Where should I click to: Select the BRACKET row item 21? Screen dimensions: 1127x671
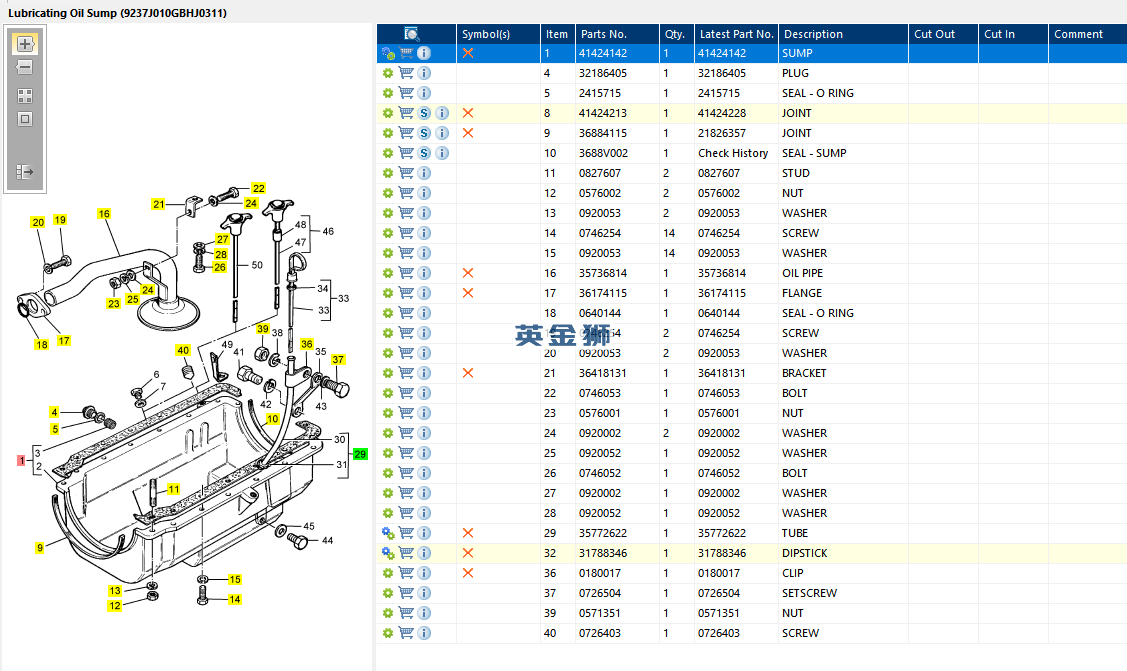[804, 373]
